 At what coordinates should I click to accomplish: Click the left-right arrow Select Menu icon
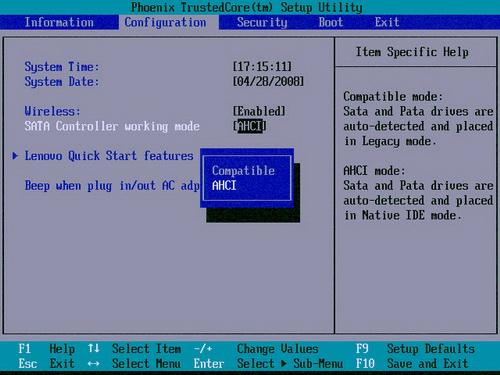[94, 364]
